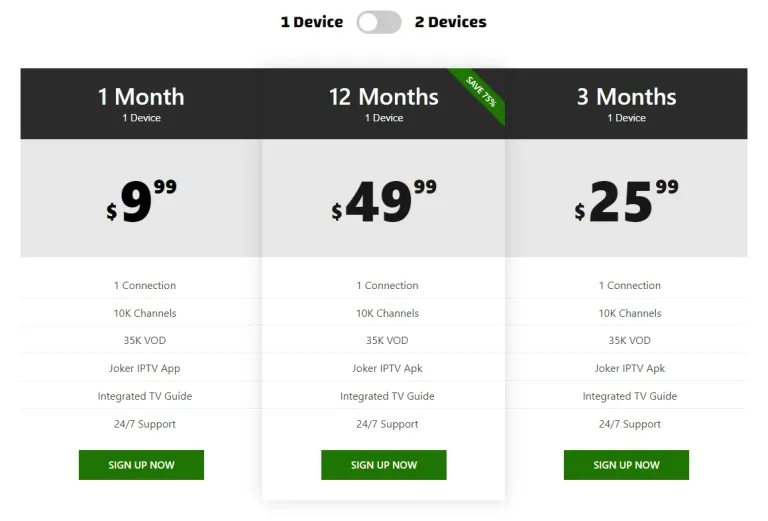Click 'Joker IPTV Apk' in 3 Months plan
The image size is (768, 521).
[629, 368]
